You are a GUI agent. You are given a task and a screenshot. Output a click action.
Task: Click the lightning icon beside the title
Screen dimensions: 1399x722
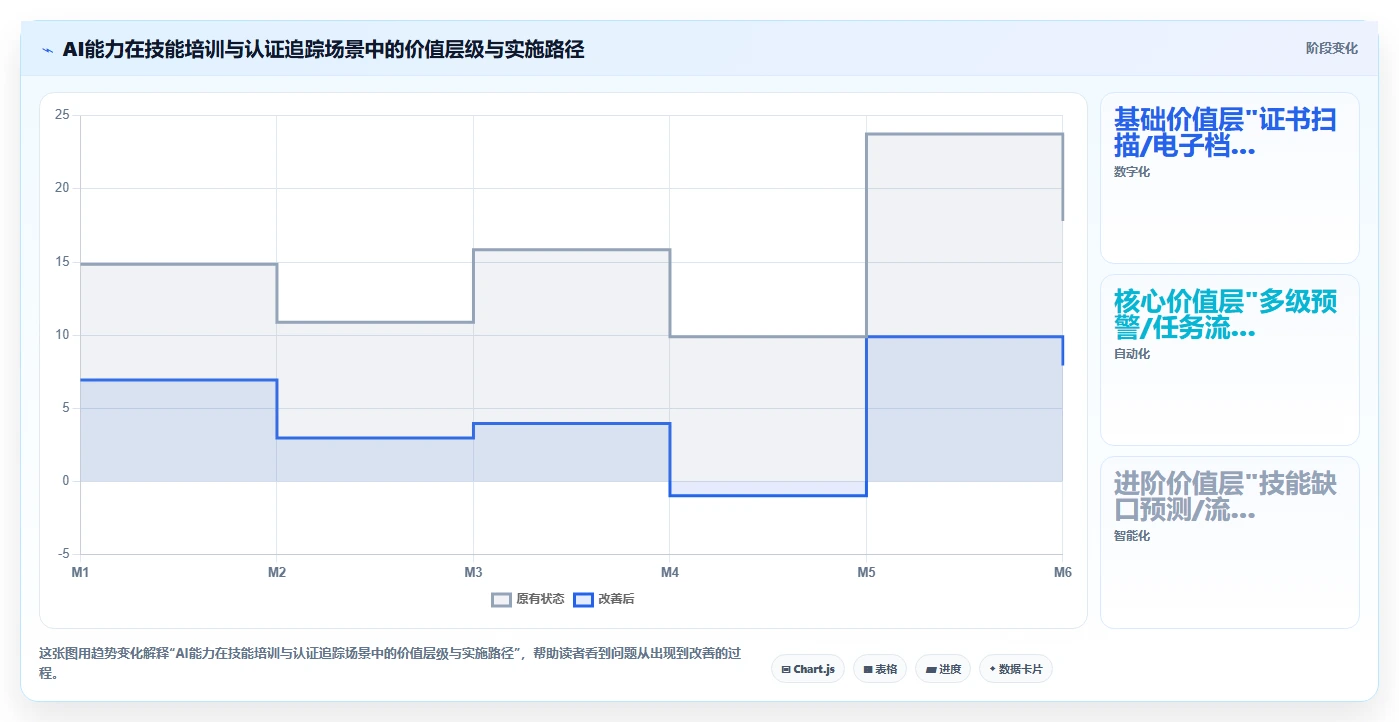coord(47,49)
